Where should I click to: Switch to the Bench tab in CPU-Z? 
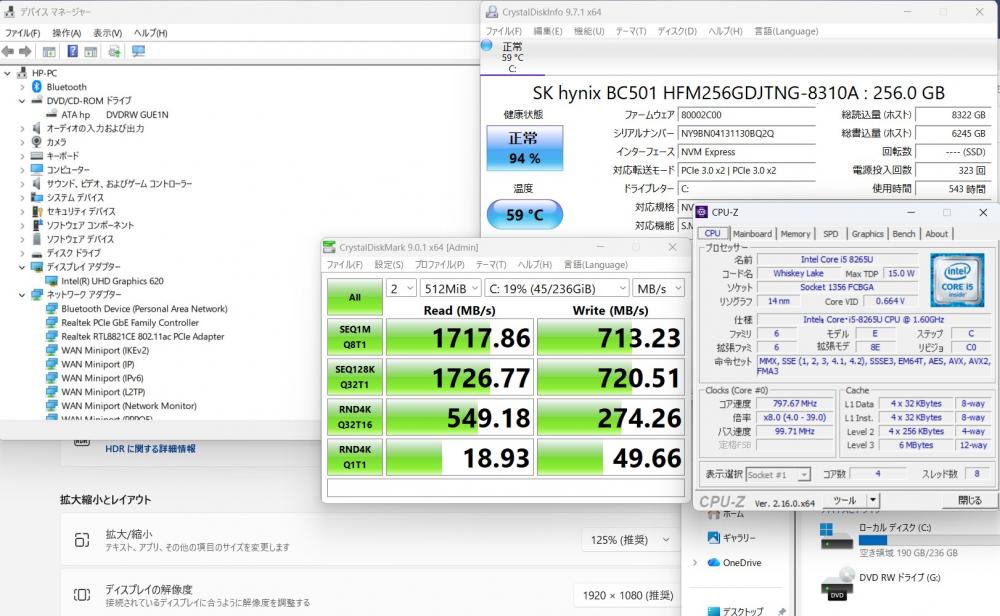pyautogui.click(x=904, y=234)
